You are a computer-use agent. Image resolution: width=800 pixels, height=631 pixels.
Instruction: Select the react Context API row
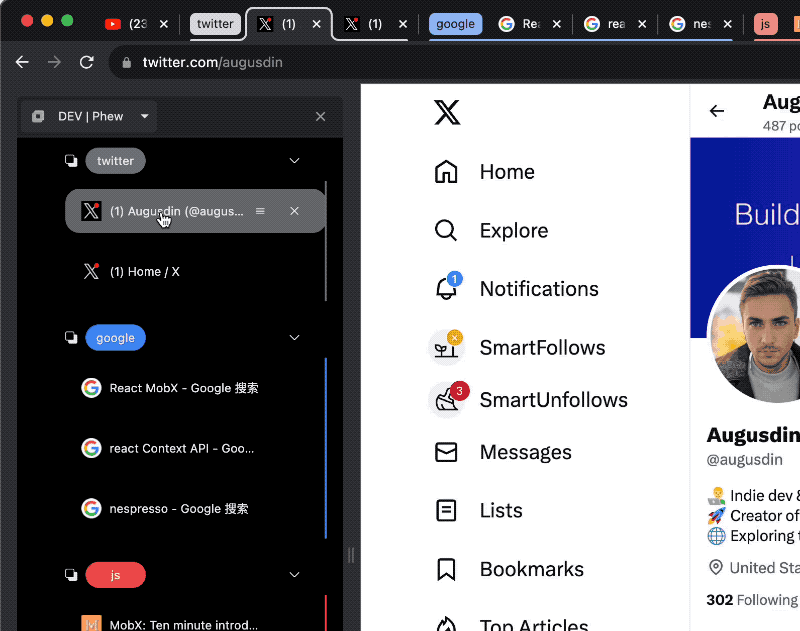coord(195,448)
